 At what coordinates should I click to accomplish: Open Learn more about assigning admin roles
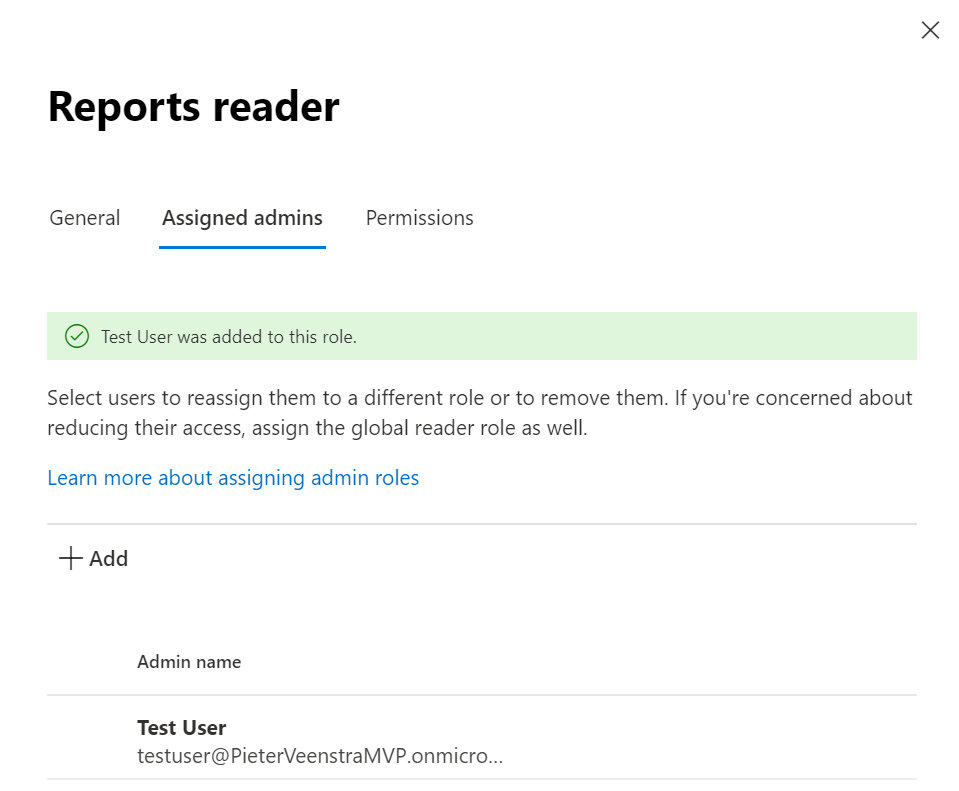[233, 478]
